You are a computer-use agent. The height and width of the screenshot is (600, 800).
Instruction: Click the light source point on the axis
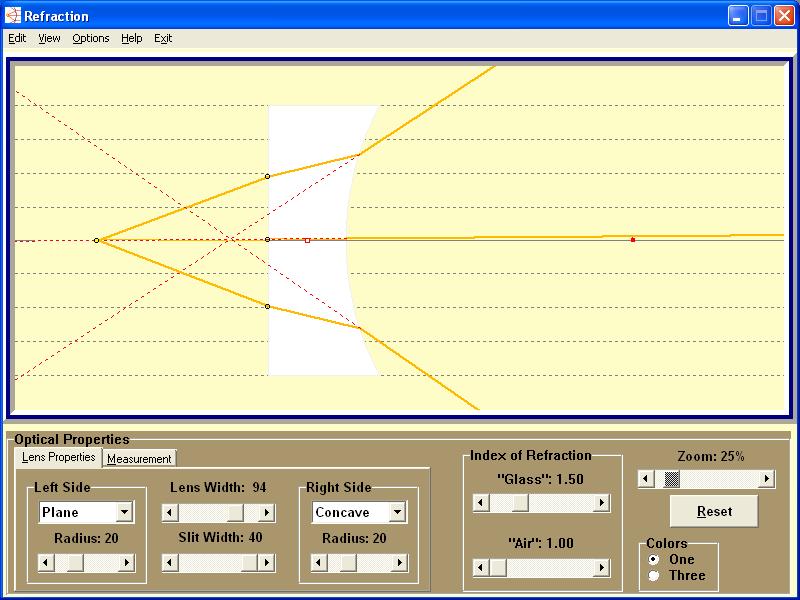tap(96, 240)
